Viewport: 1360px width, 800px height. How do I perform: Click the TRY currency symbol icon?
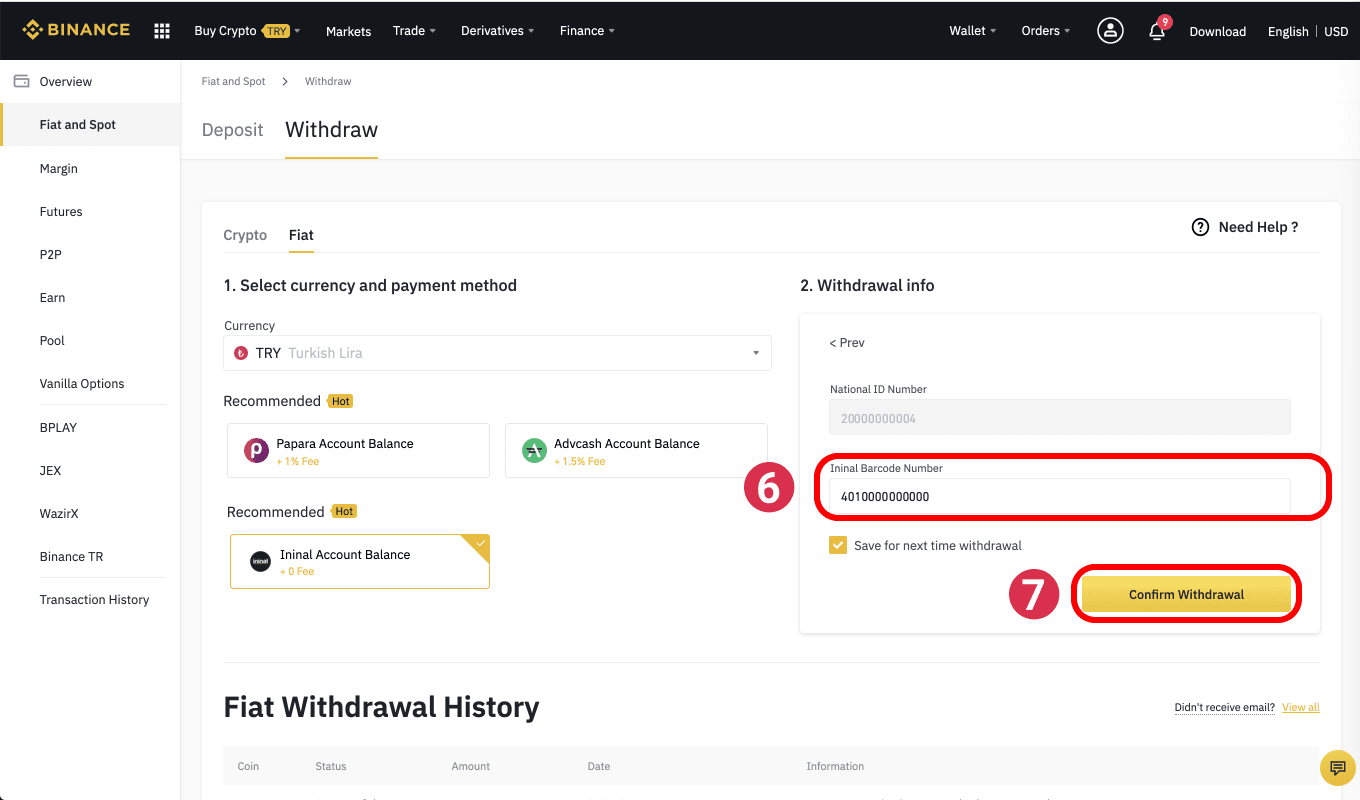click(240, 353)
